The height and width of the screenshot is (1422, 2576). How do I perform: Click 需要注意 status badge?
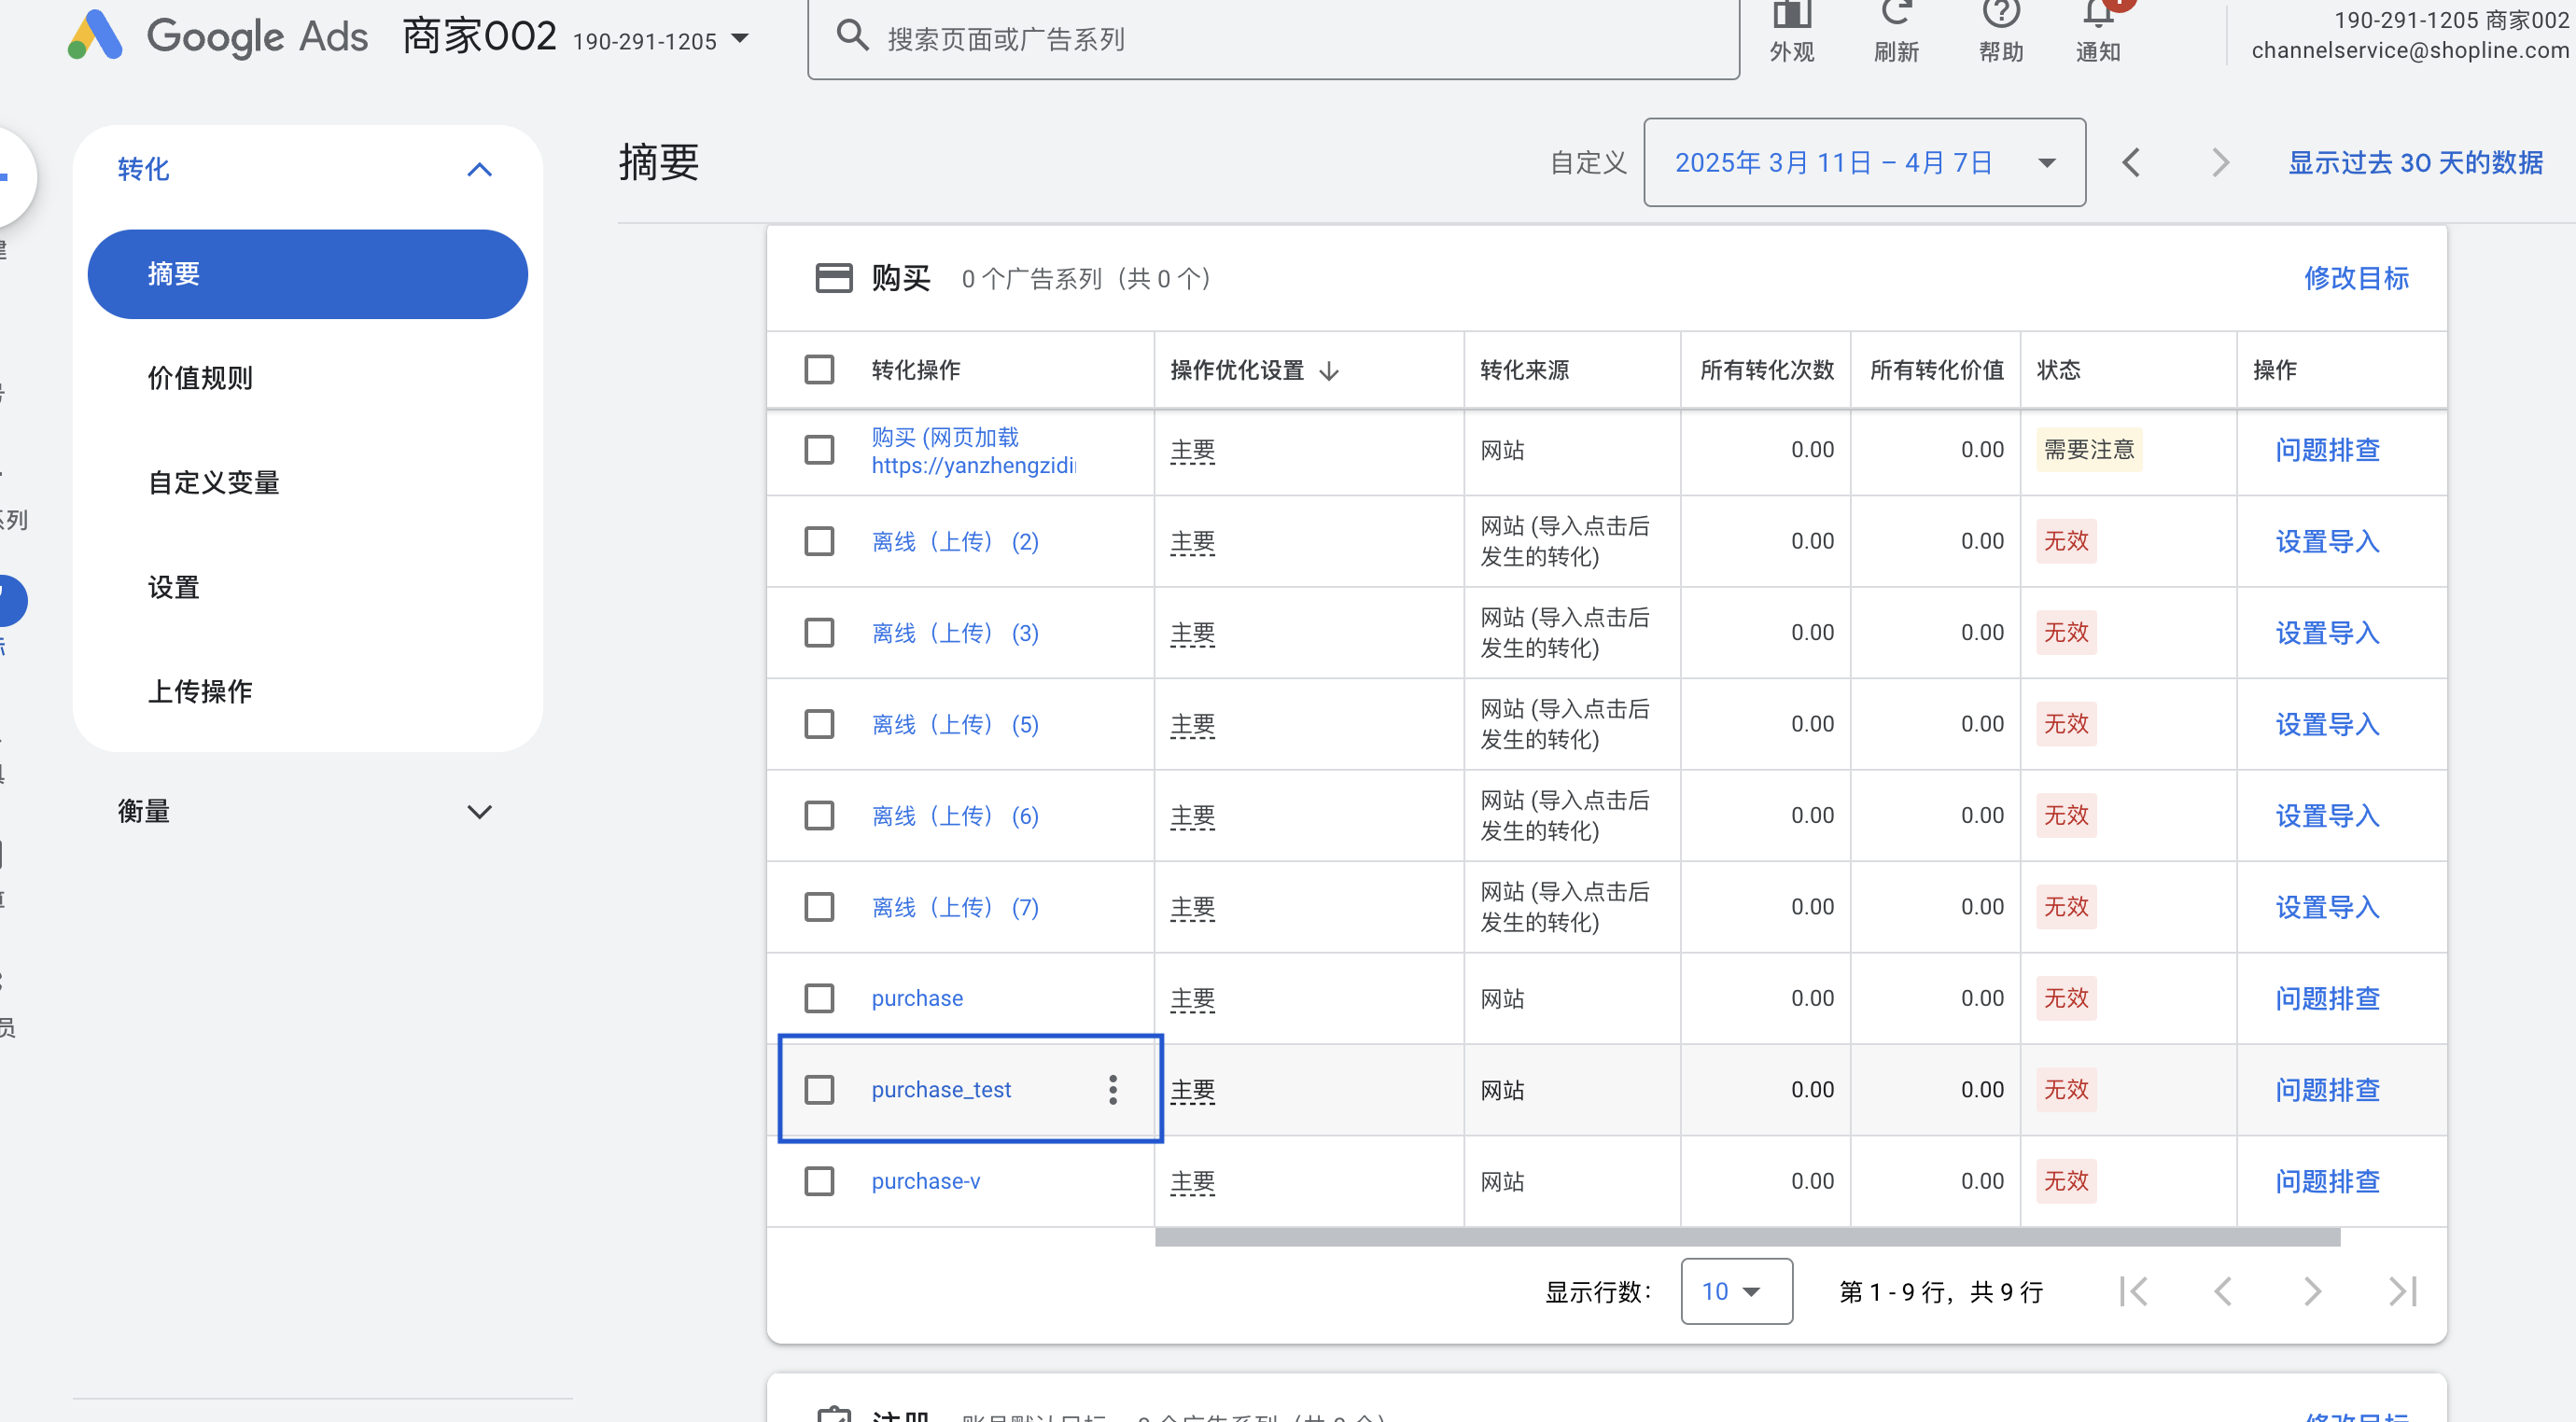[2088, 449]
